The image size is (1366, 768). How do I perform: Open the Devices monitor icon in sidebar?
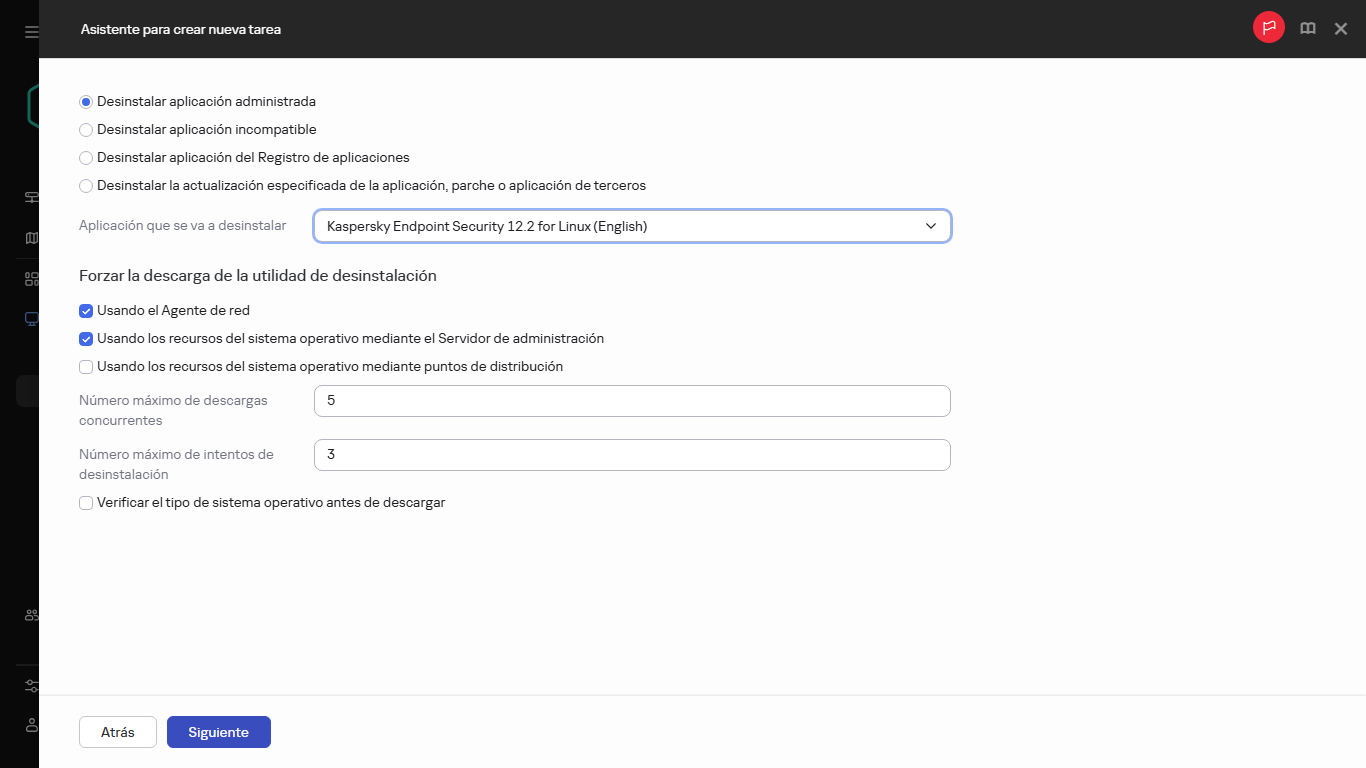pyautogui.click(x=30, y=318)
